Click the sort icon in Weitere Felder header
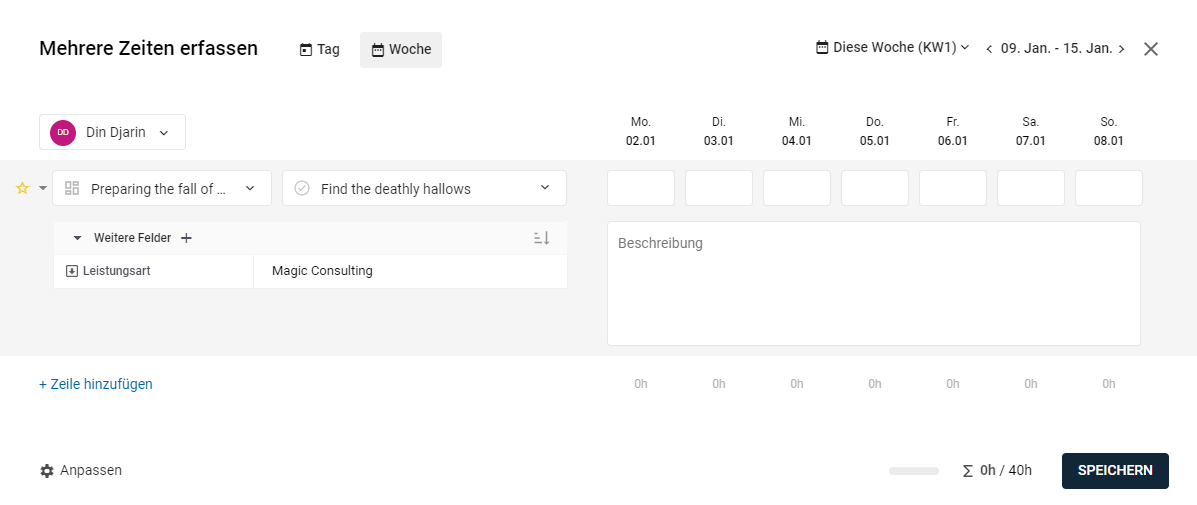 pyautogui.click(x=542, y=238)
